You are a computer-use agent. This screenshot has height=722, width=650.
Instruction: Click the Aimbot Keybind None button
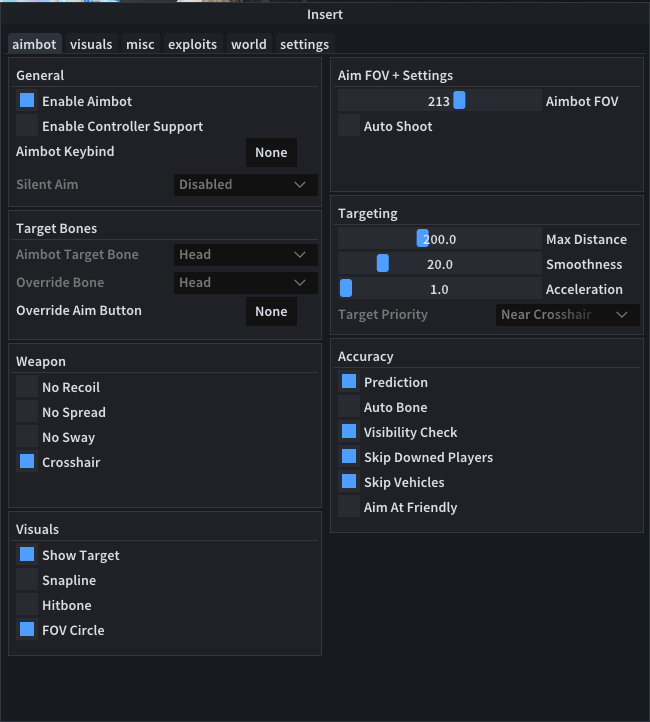tap(271, 152)
